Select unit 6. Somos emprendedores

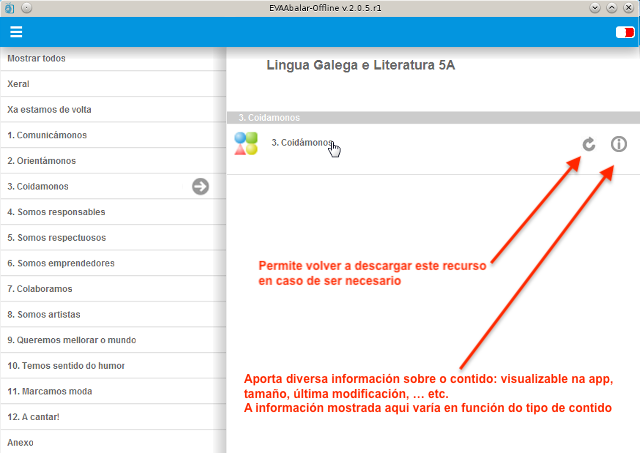click(60, 264)
